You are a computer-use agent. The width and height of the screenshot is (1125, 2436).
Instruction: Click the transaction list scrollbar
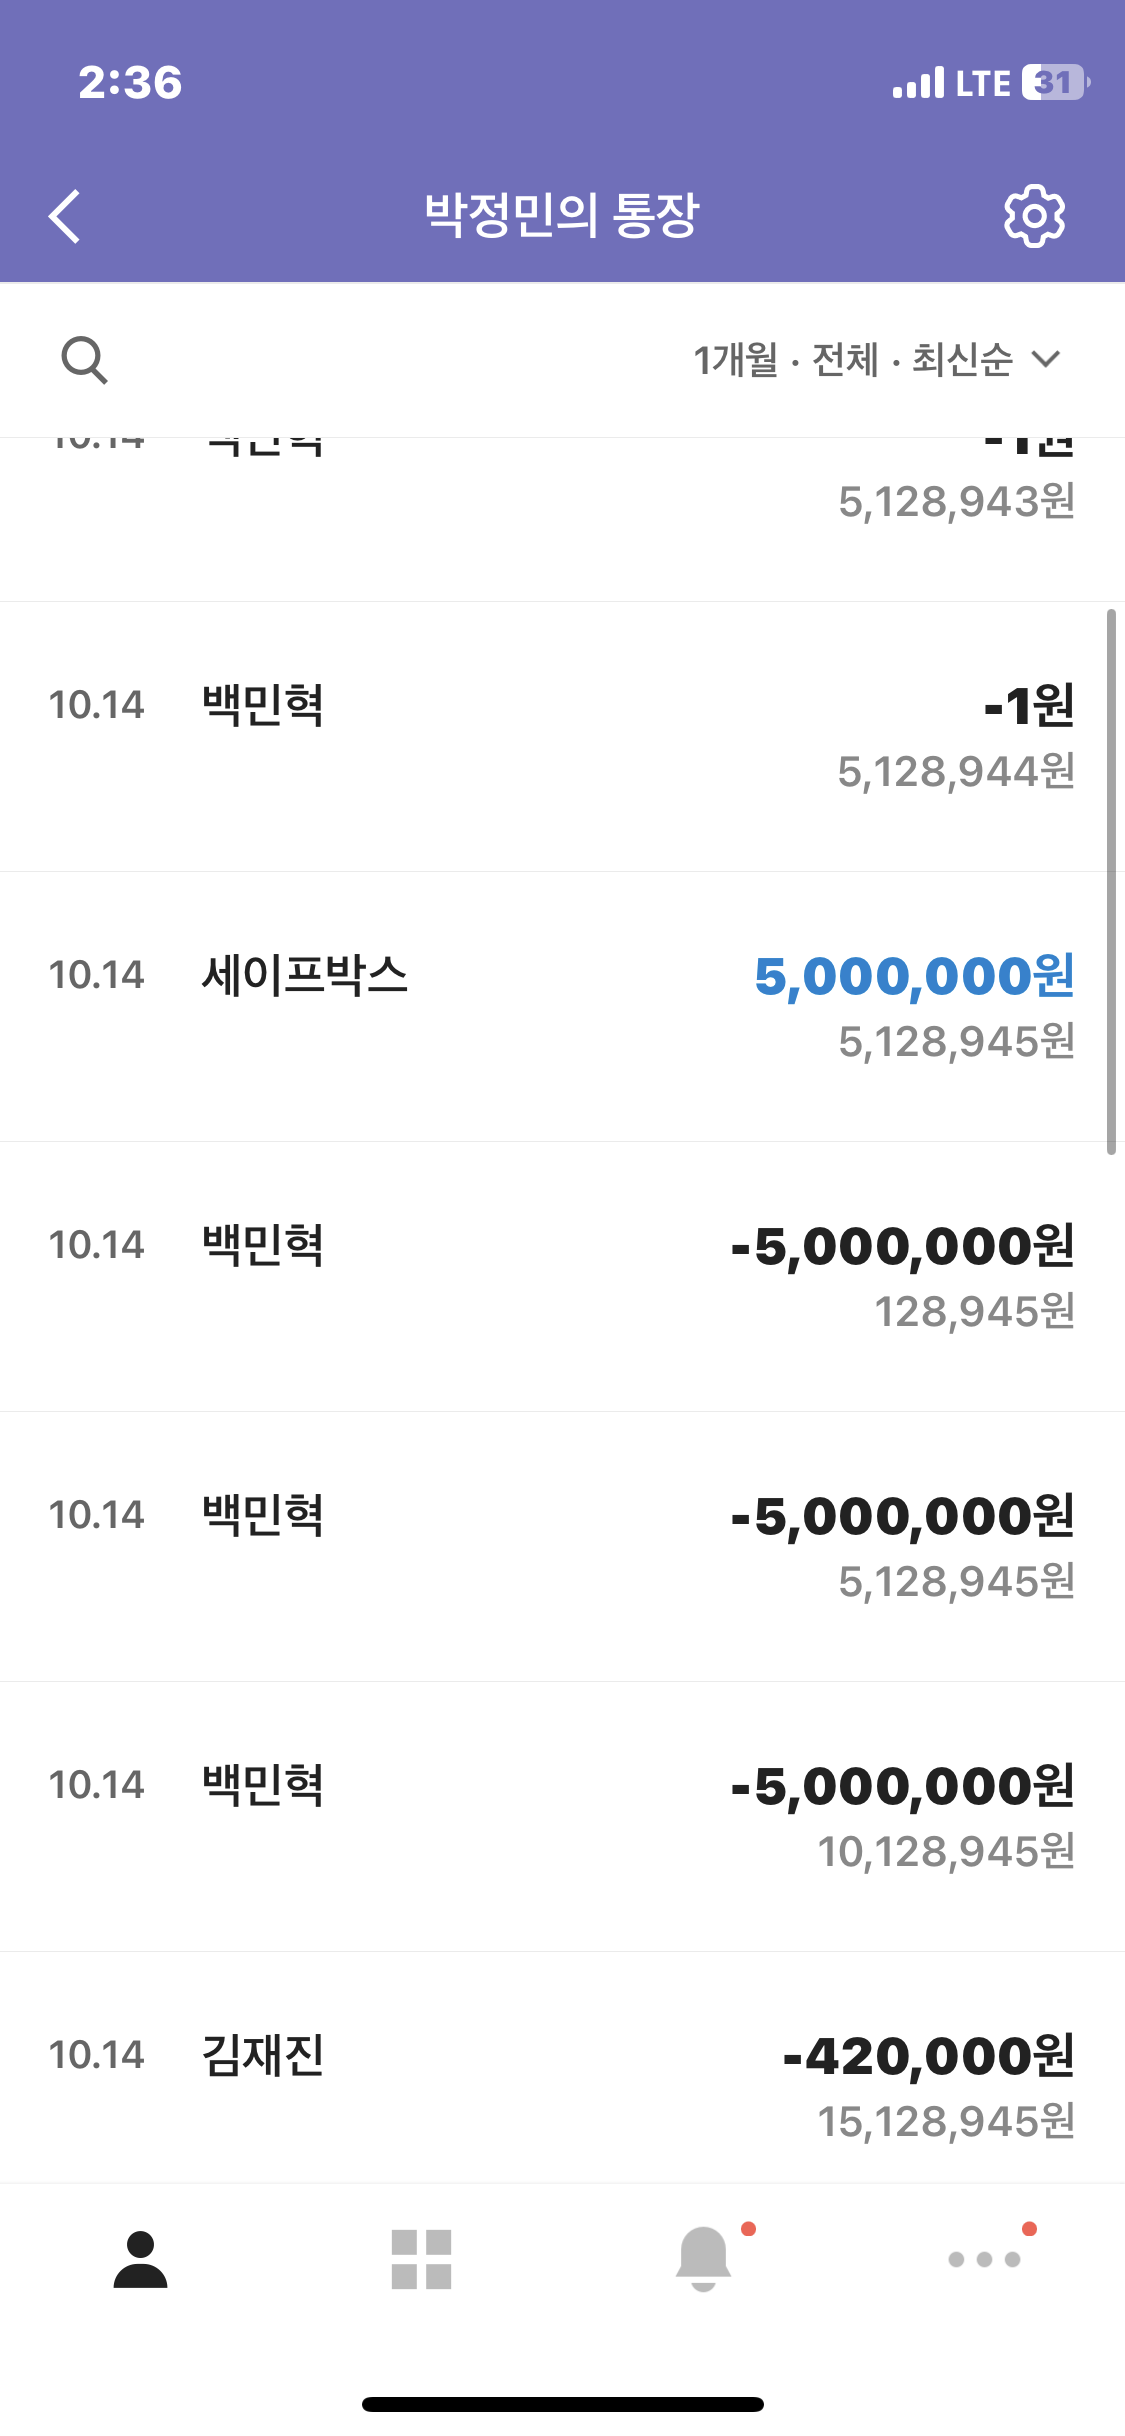click(1111, 880)
